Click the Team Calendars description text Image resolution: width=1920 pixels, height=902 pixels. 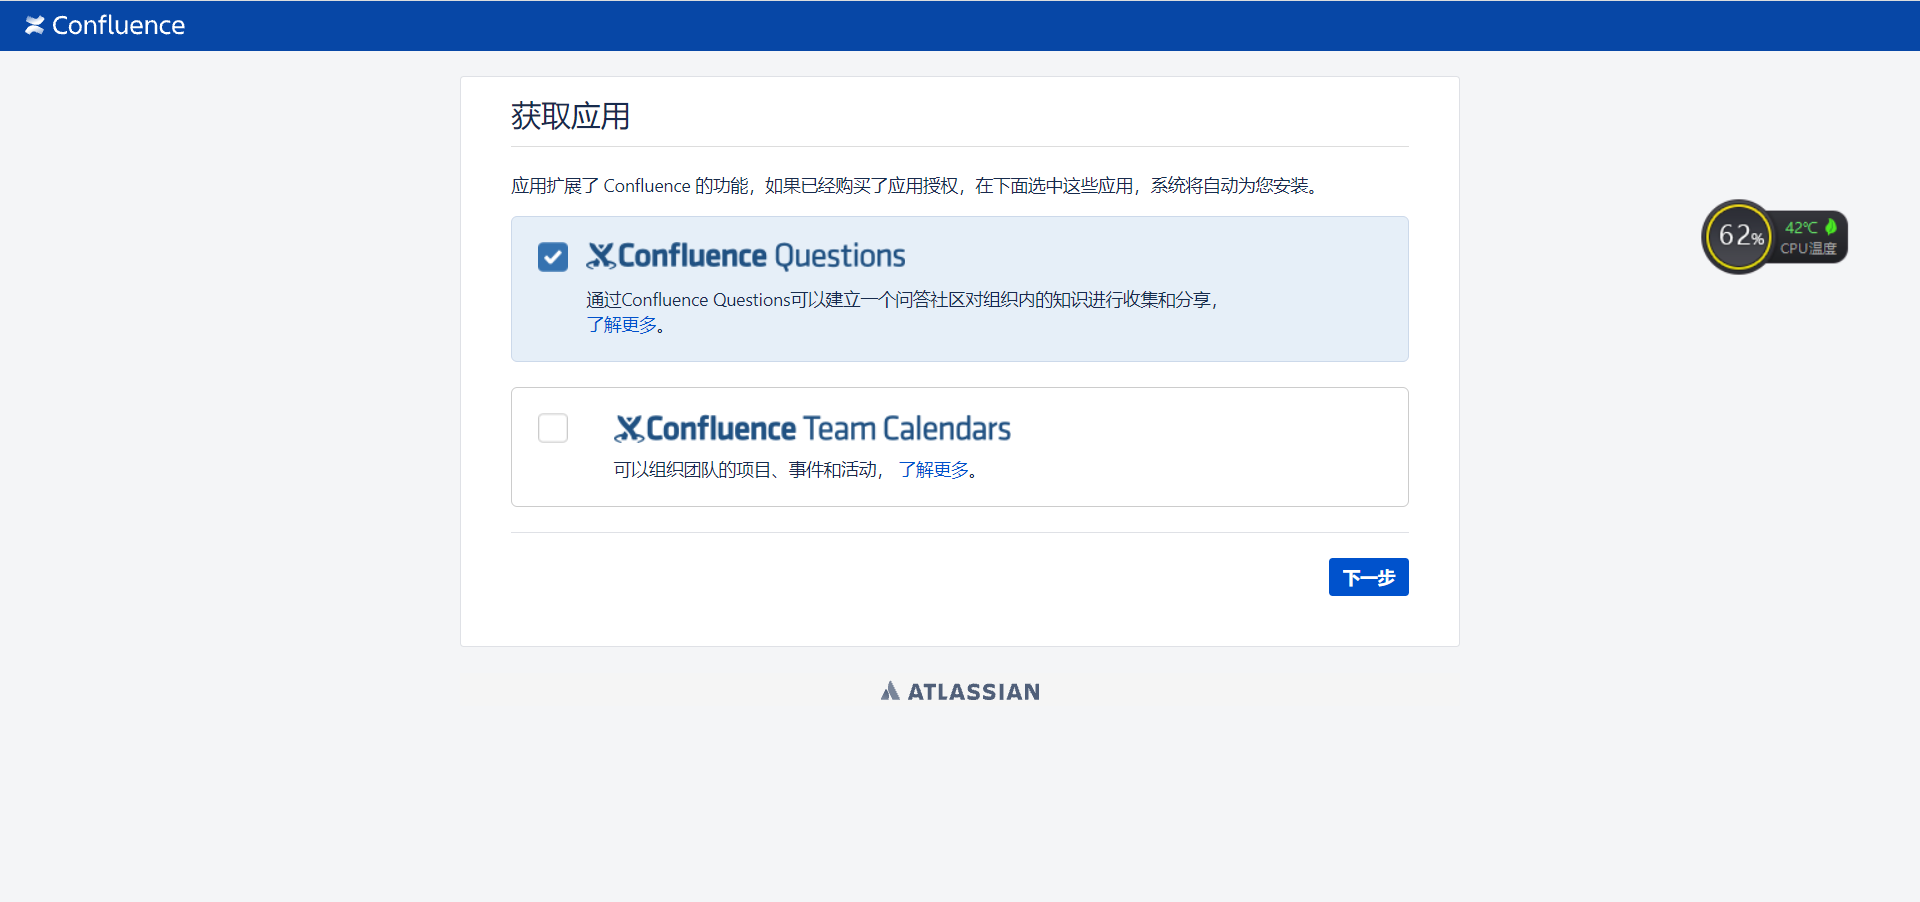click(748, 470)
